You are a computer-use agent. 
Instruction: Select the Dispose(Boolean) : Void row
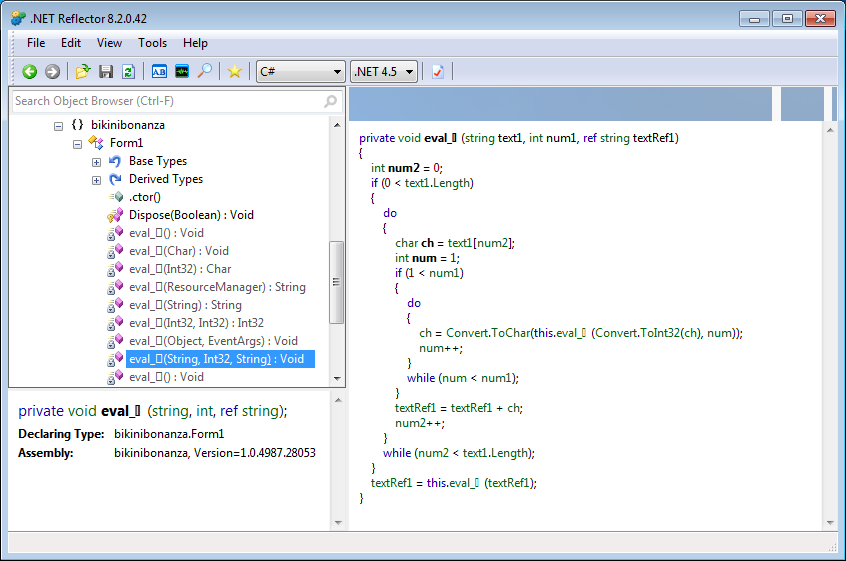(x=191, y=215)
